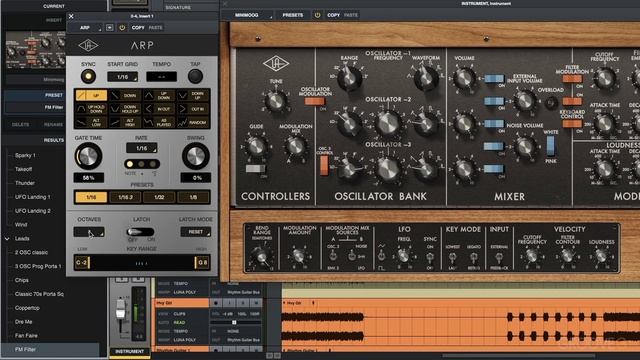Toggle the glide switch under Glide knob
Screen dimensions: 640x360
256,169
